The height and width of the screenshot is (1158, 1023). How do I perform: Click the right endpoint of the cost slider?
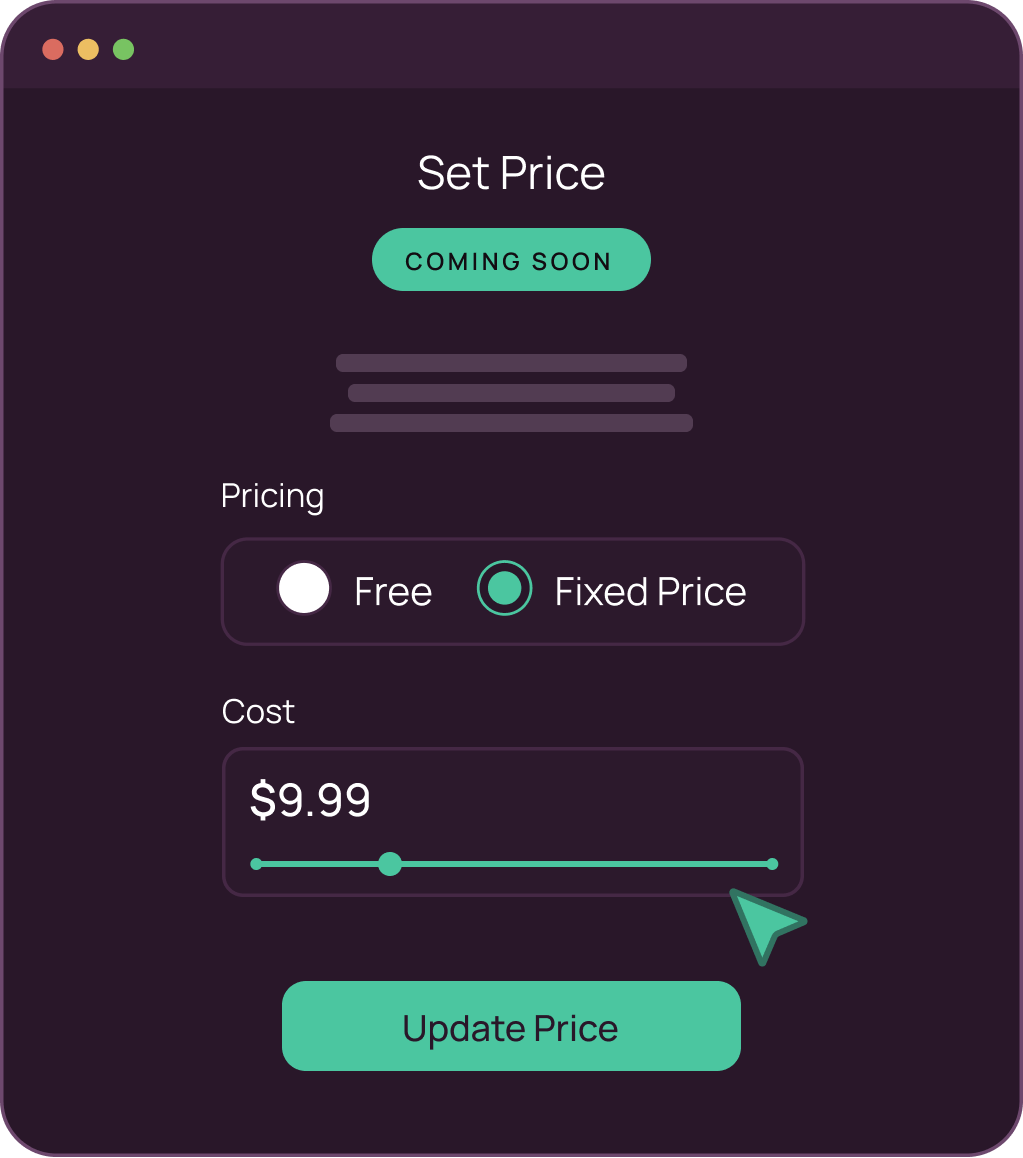772,864
